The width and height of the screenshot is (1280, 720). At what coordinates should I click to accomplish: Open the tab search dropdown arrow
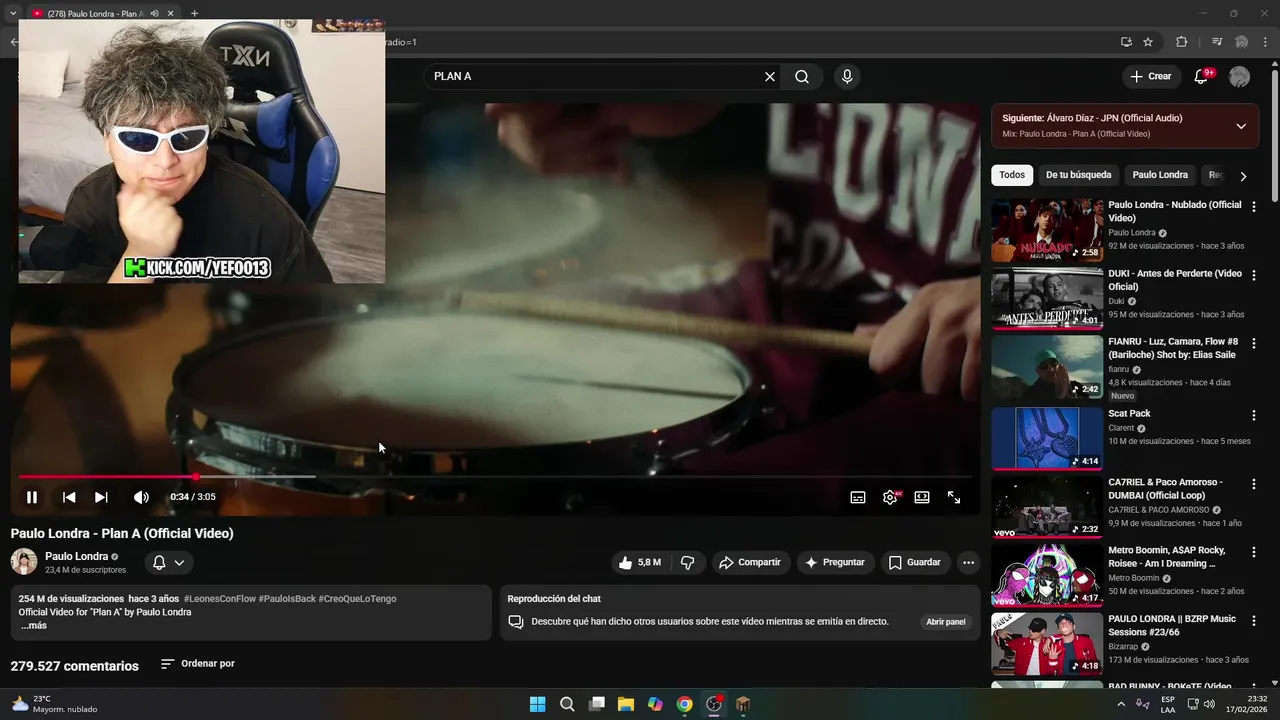tap(12, 14)
